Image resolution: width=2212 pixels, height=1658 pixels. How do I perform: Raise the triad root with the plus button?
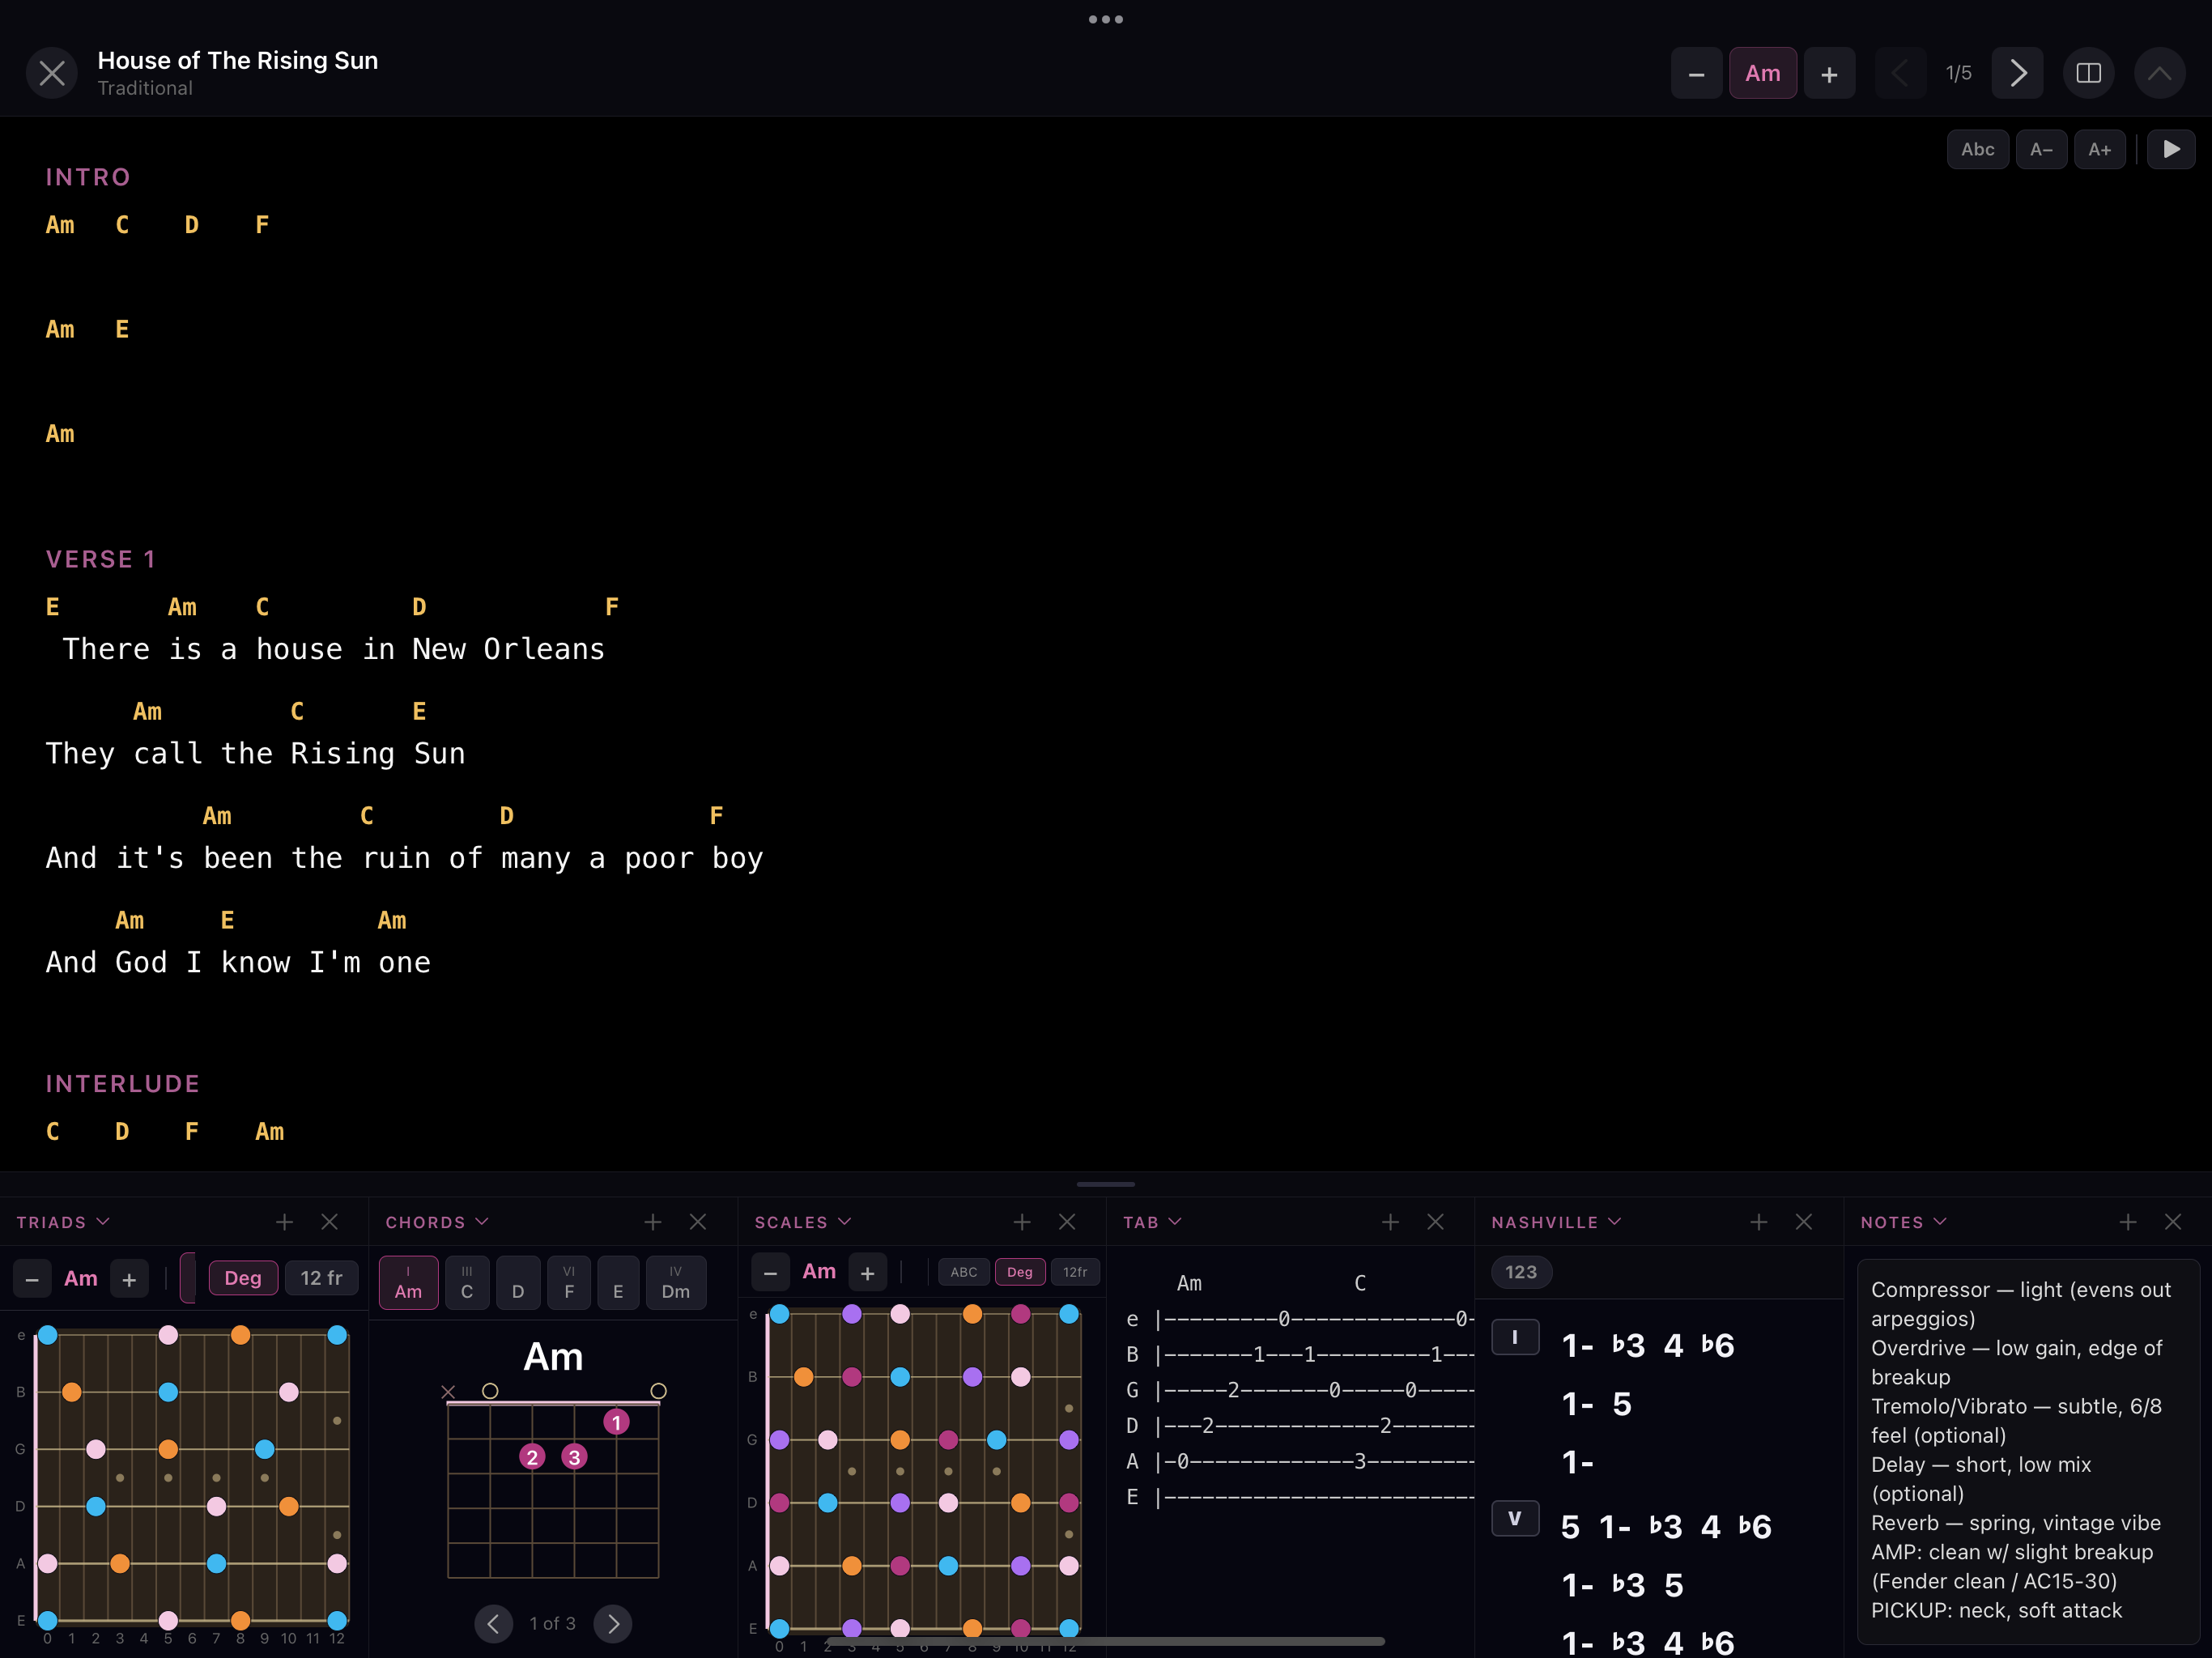[x=129, y=1279]
